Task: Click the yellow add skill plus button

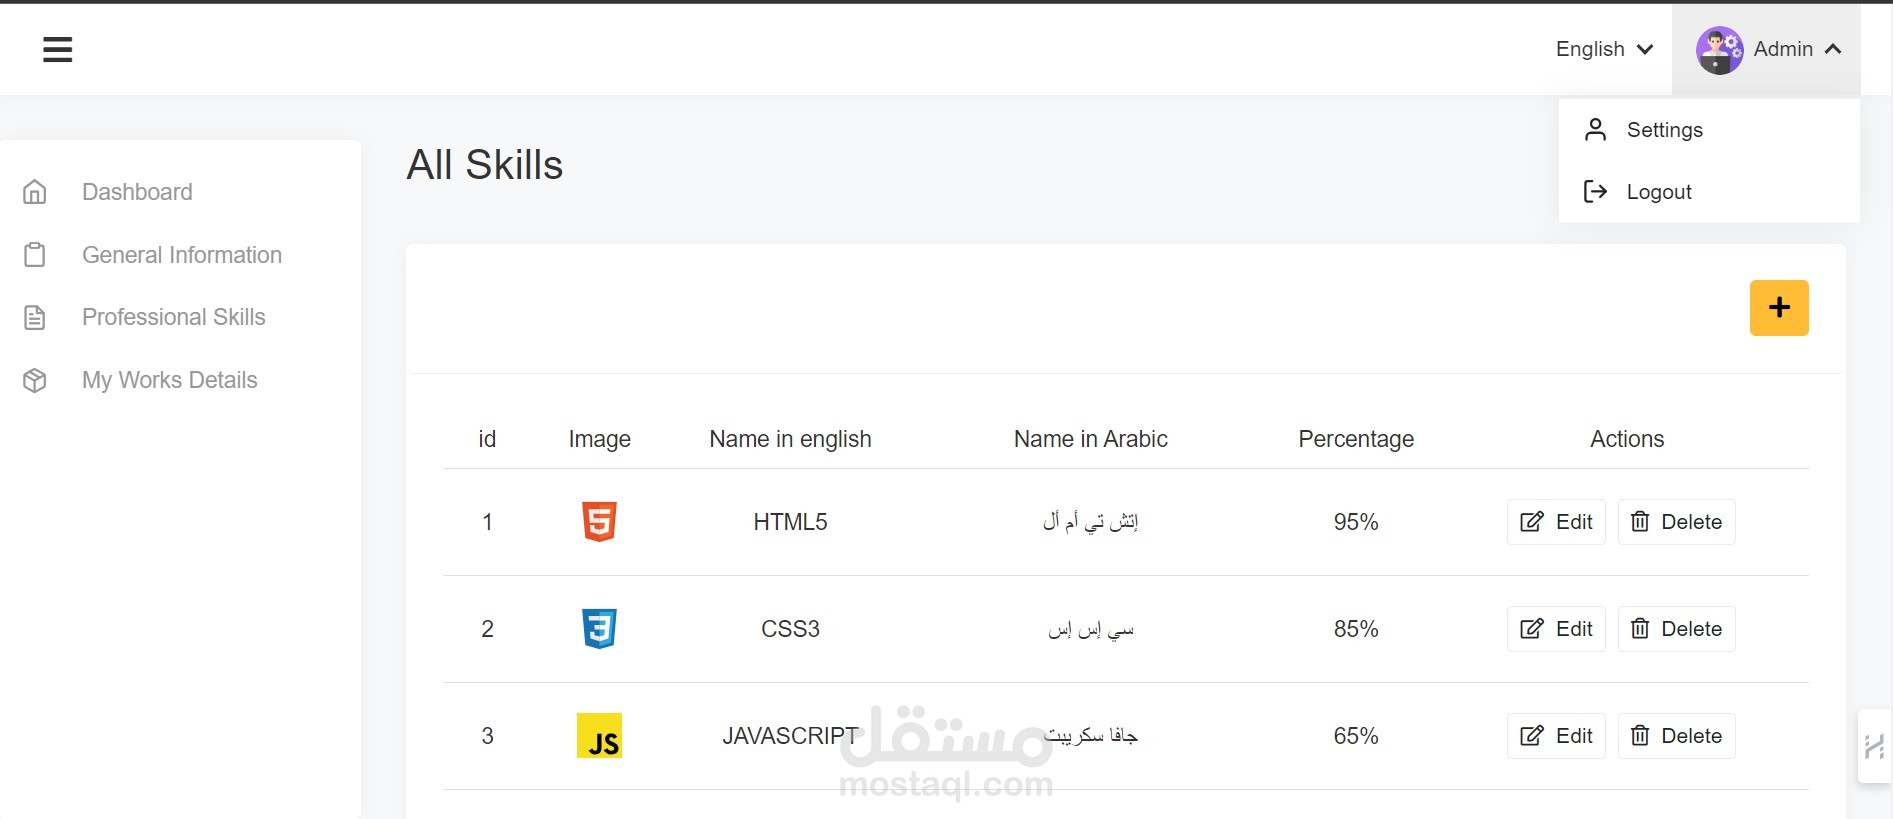Action: (x=1778, y=308)
